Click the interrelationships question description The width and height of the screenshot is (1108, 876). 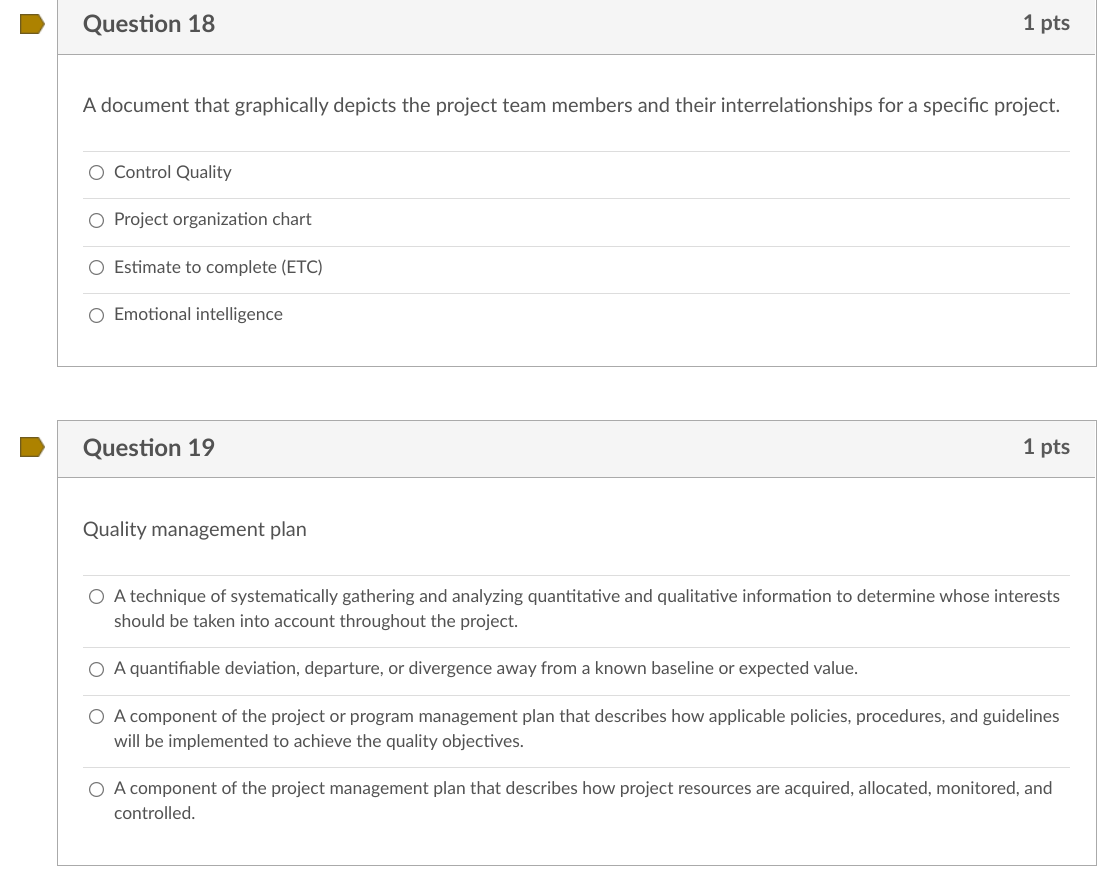coord(571,105)
